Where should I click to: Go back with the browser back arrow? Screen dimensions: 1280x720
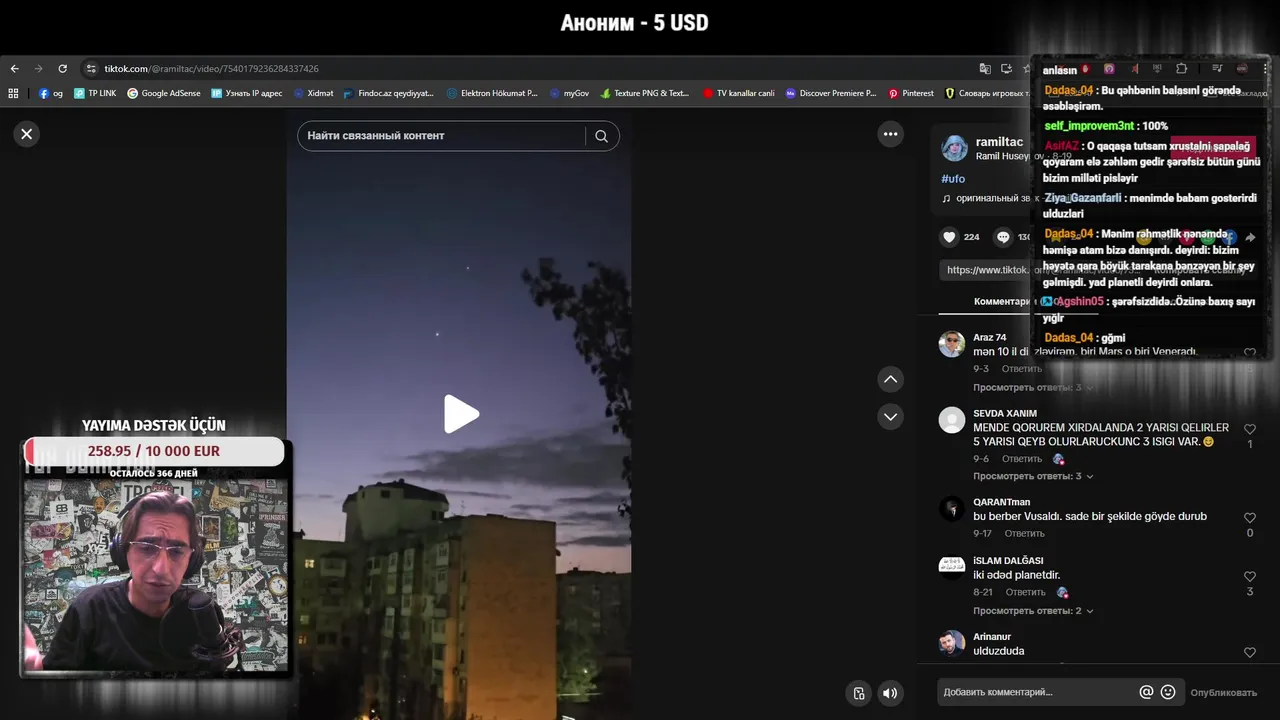(x=14, y=69)
